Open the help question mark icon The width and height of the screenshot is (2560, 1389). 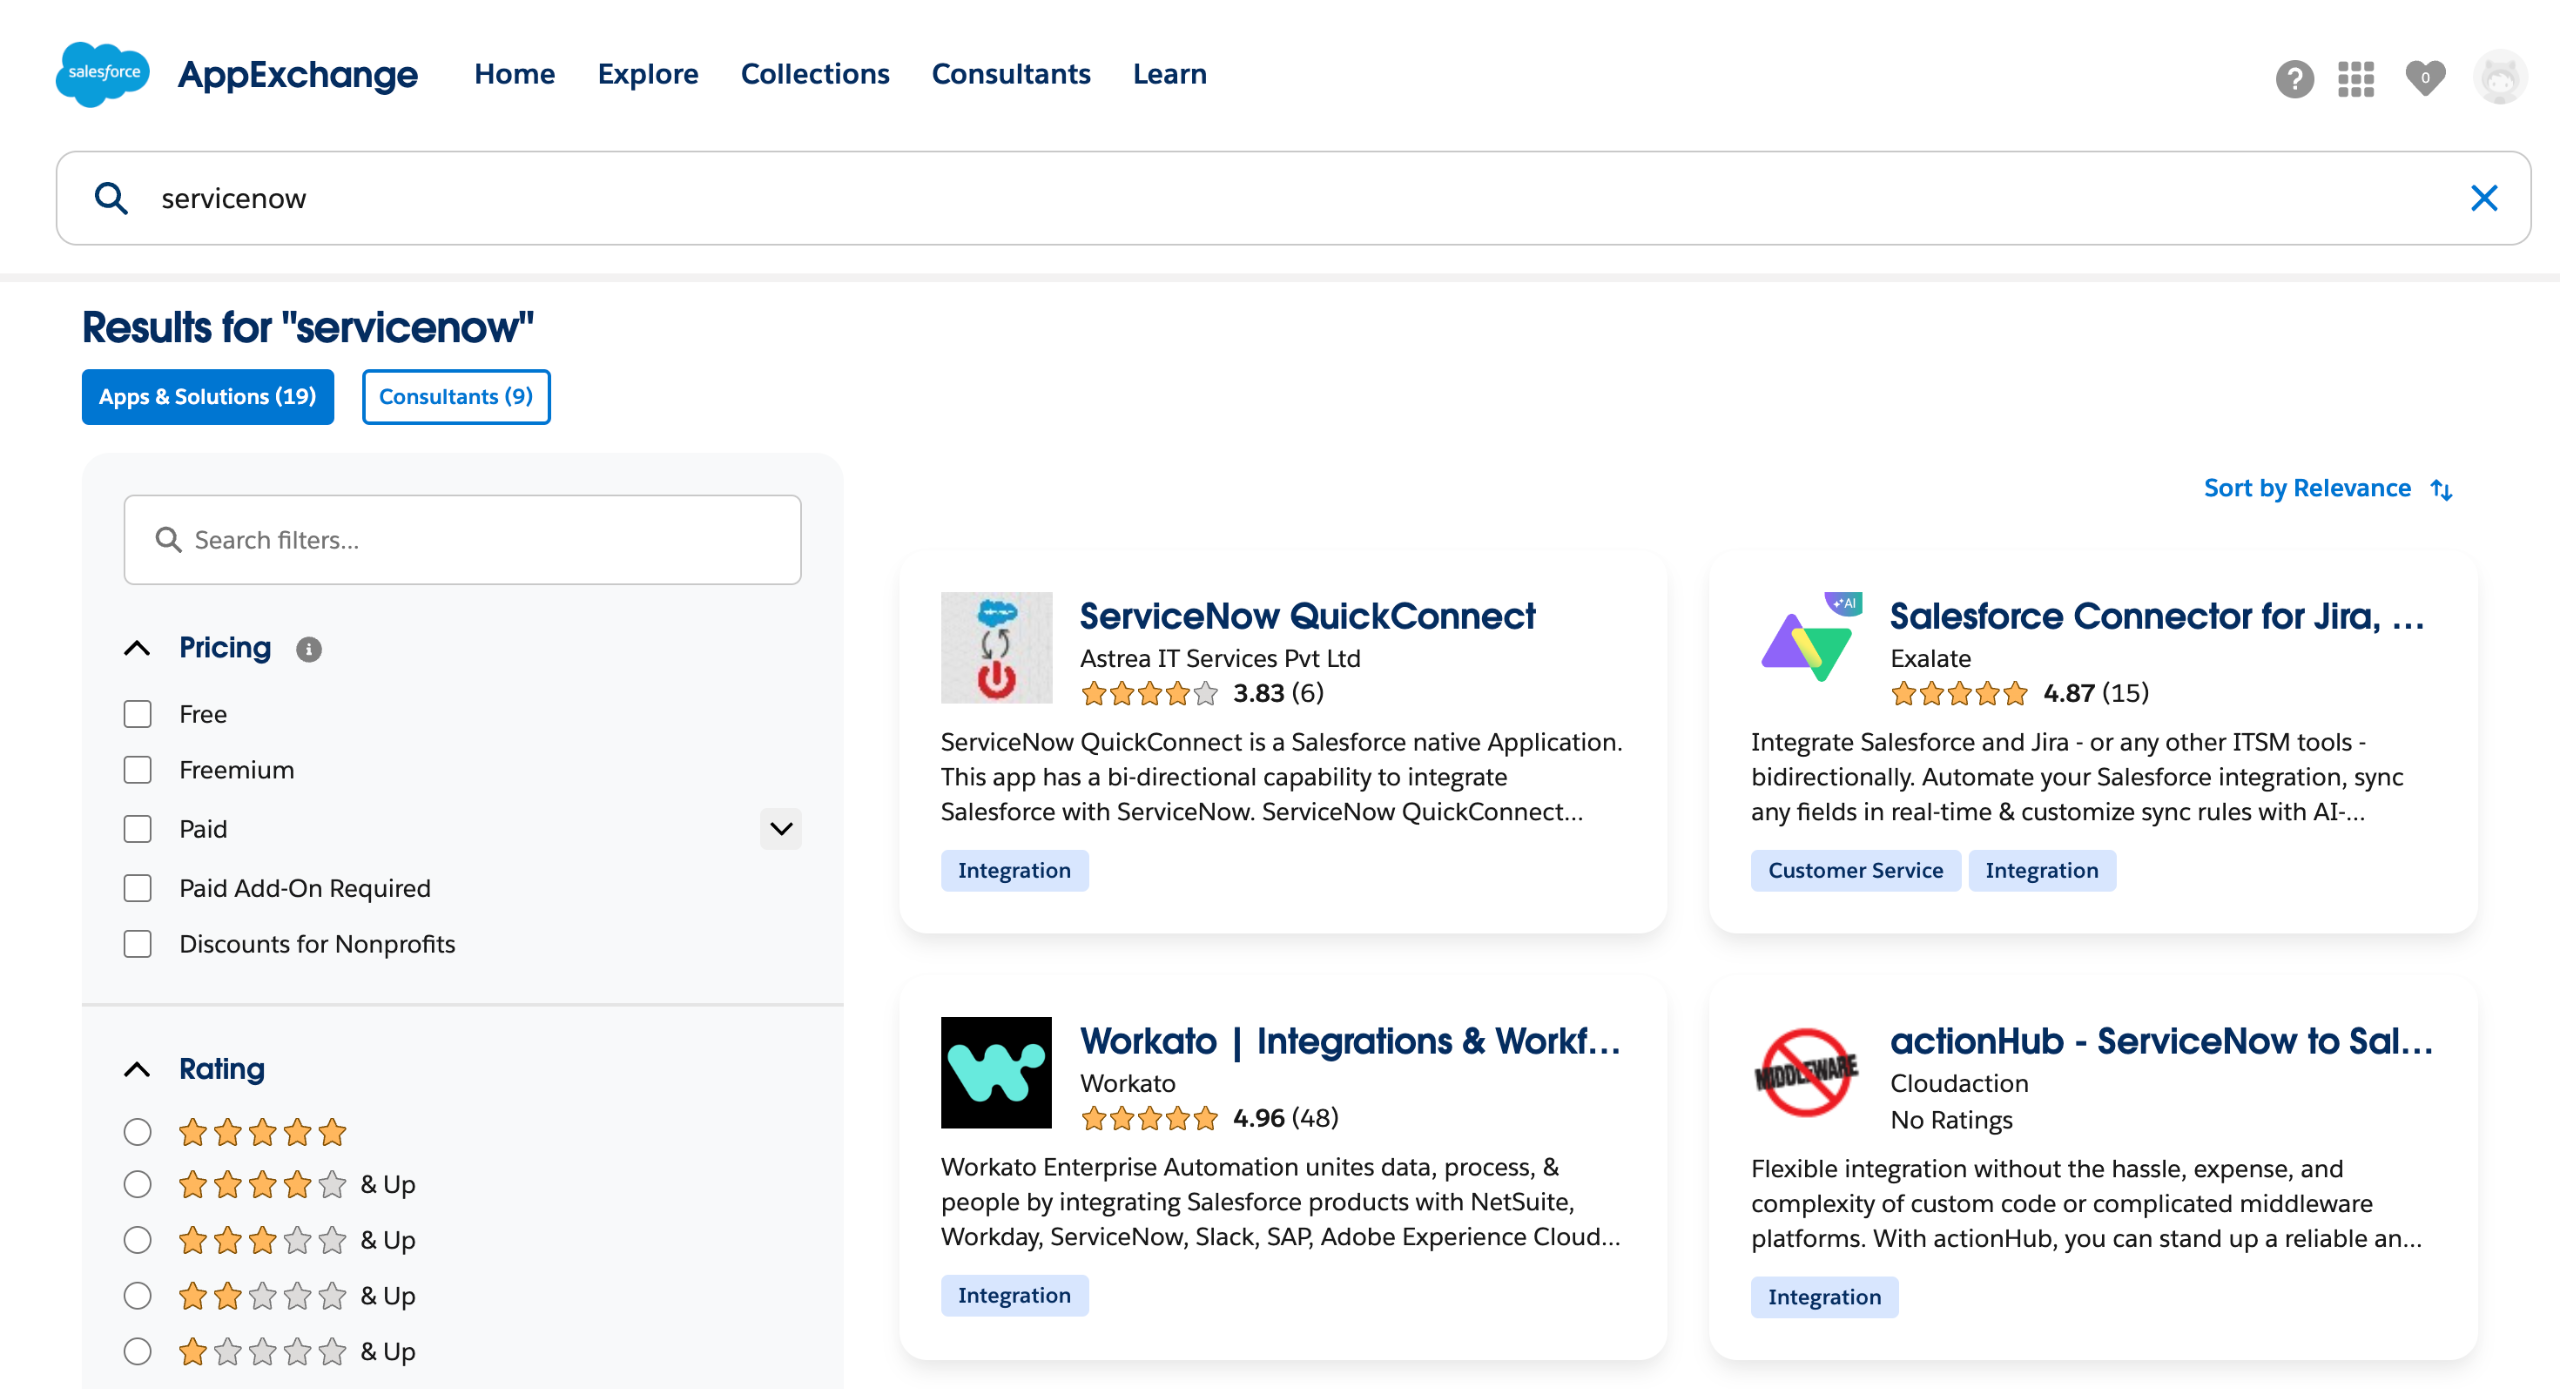2294,78
